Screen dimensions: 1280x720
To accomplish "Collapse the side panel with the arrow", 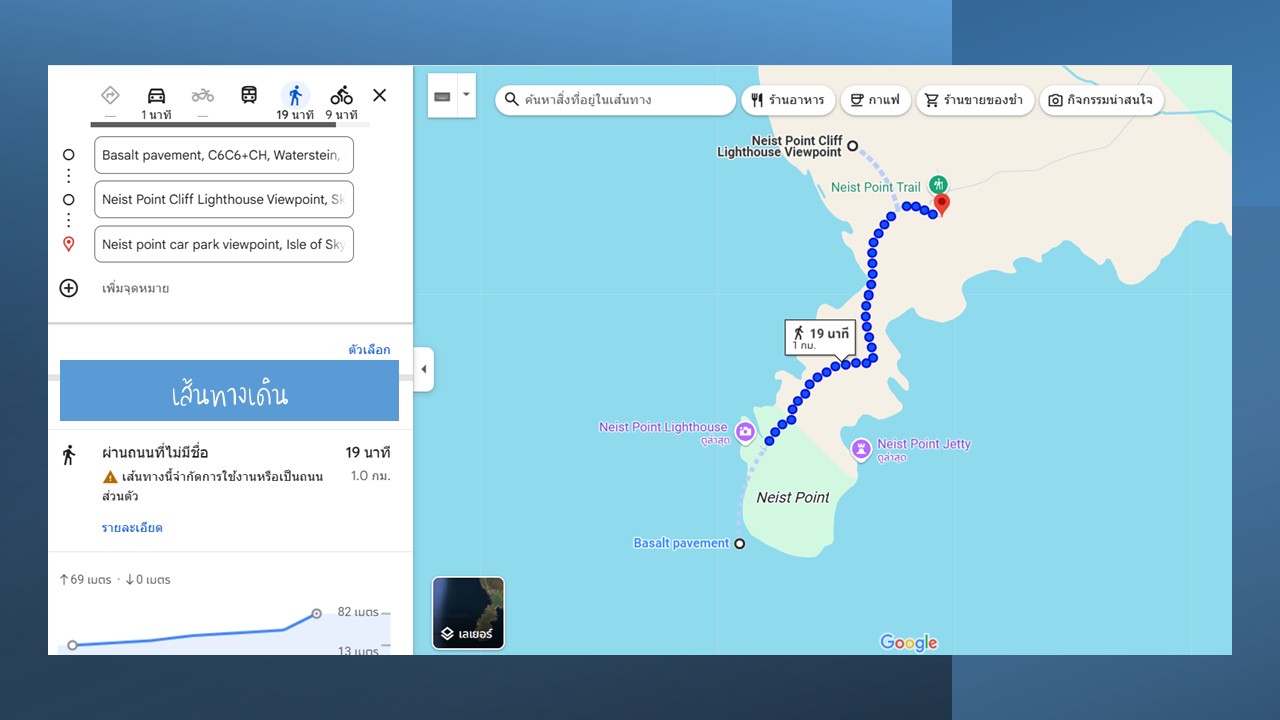I will tap(423, 369).
